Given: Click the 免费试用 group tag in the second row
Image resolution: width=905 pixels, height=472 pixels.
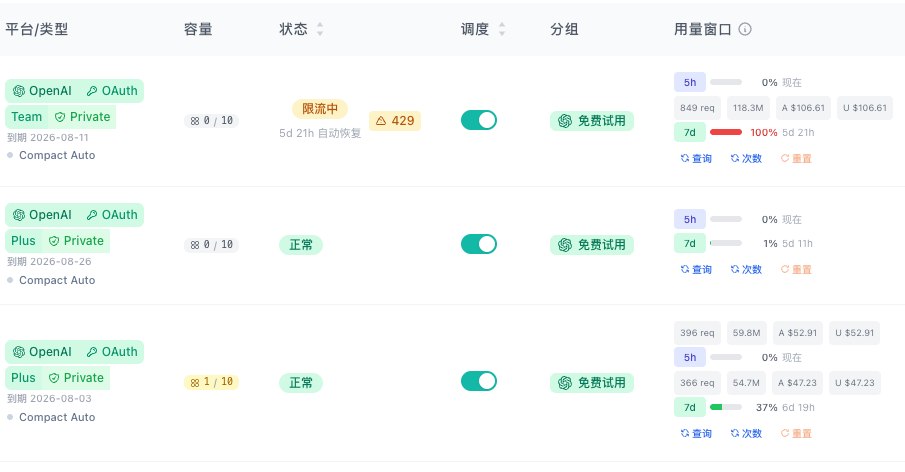Looking at the screenshot, I should click(592, 245).
